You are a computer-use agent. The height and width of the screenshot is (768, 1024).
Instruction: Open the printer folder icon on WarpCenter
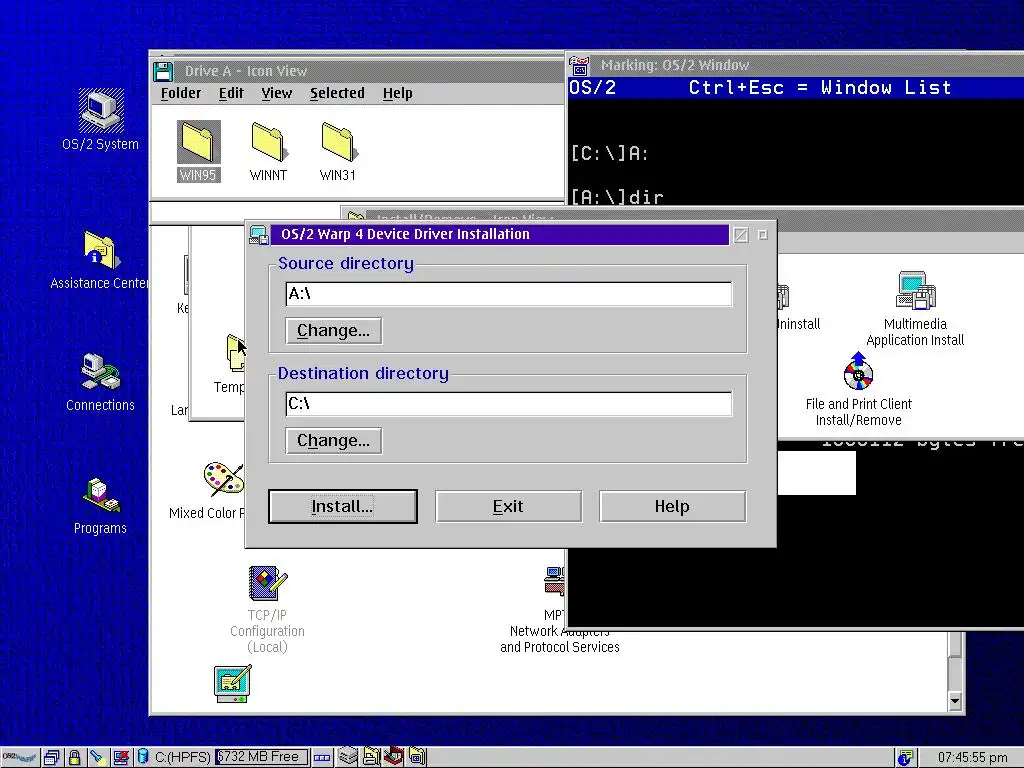(x=371, y=757)
